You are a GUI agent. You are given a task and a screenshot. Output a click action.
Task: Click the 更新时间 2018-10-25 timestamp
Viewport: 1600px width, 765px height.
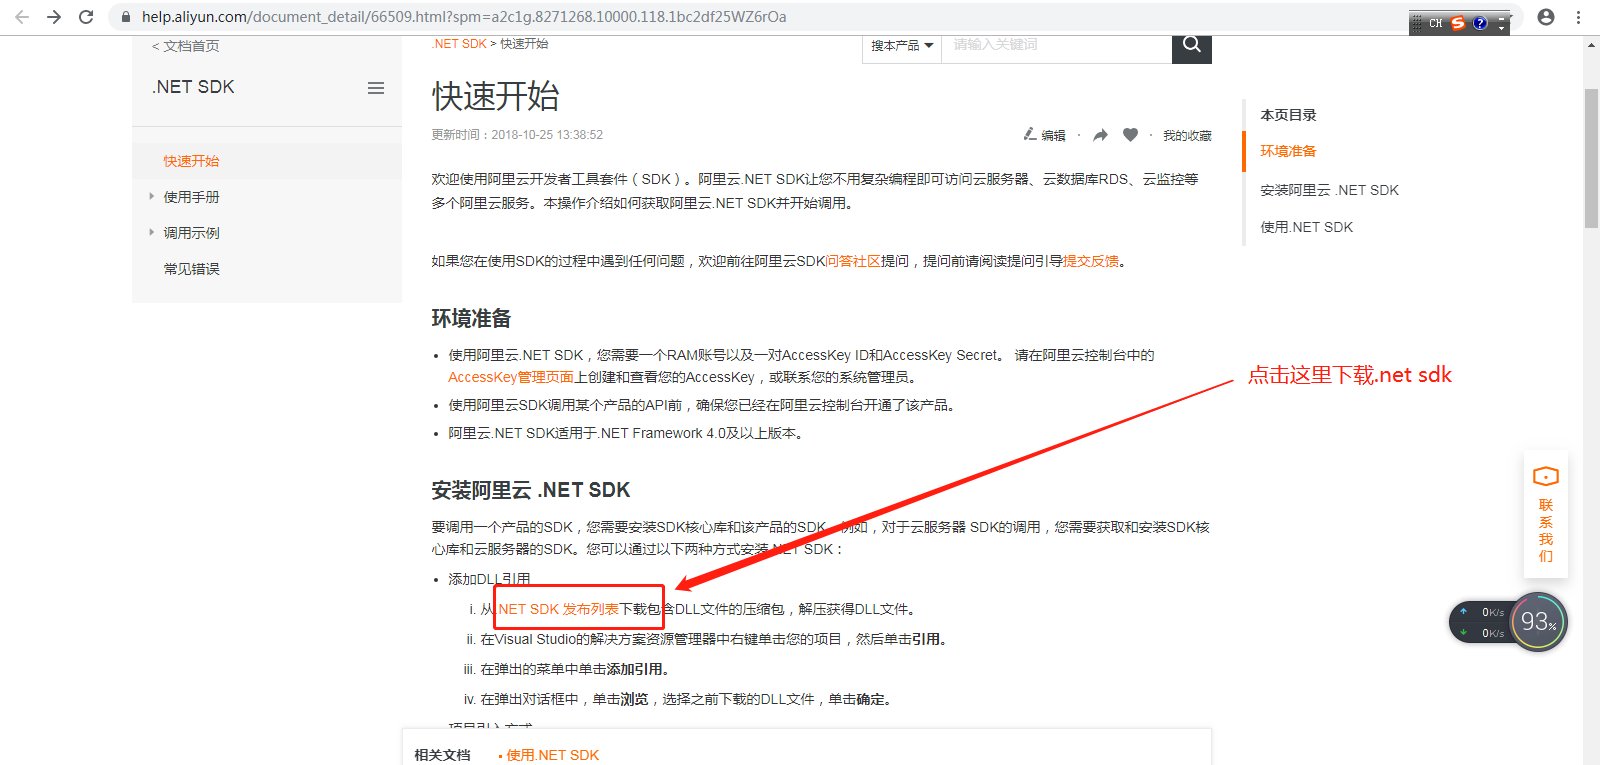coord(517,135)
